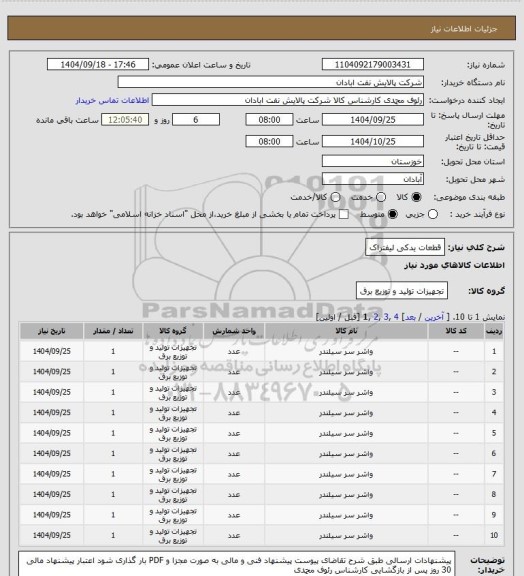Click price validity date 1404/10/25 field

[373, 141]
